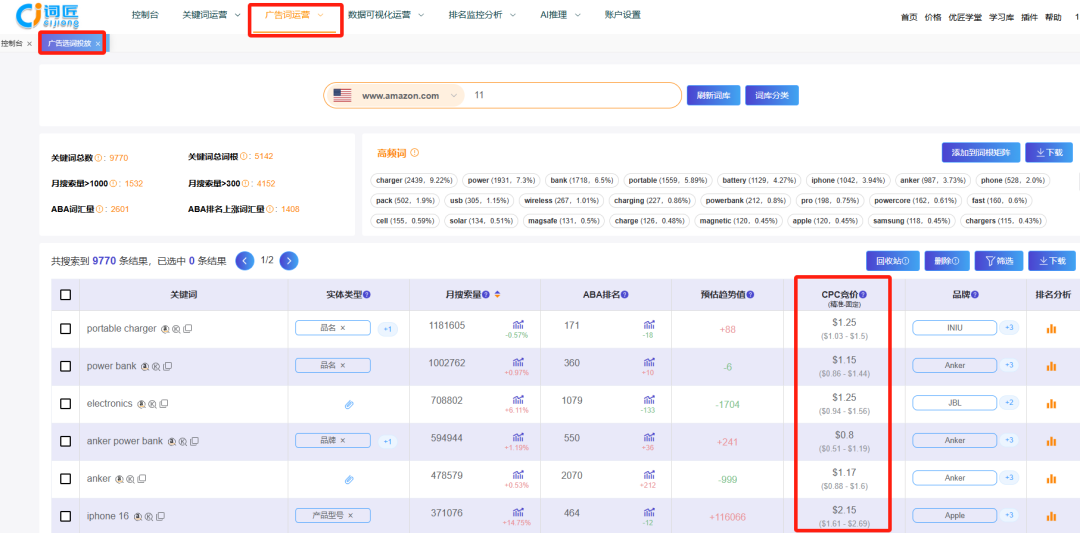The width and height of the screenshot is (1080, 533).
Task: Go to next results page arrow
Action: pos(289,261)
